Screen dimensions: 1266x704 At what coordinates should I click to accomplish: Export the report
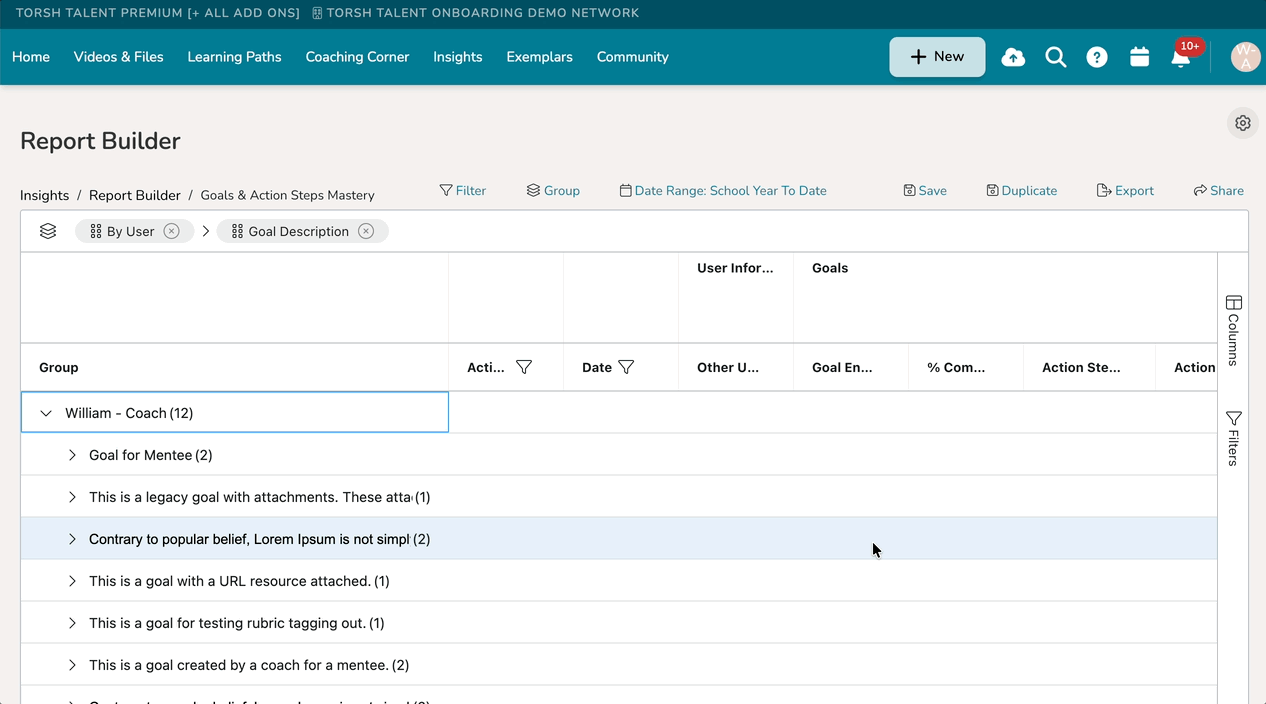[x=1125, y=190]
